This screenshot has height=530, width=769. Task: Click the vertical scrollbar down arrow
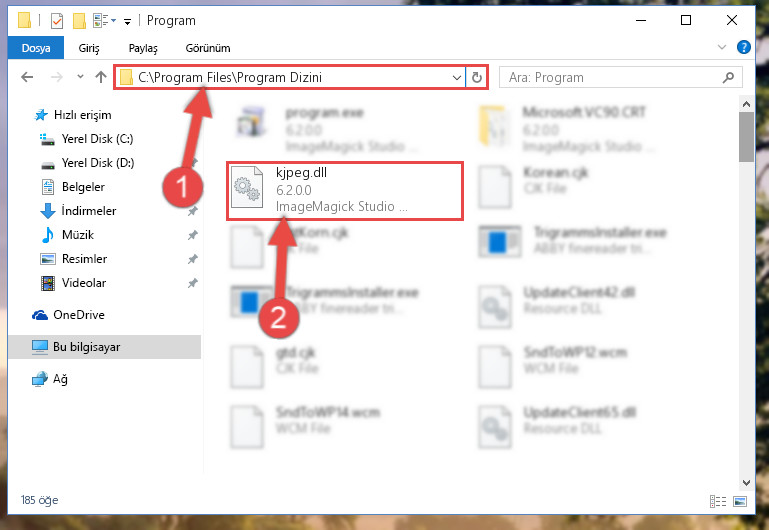pyautogui.click(x=746, y=482)
